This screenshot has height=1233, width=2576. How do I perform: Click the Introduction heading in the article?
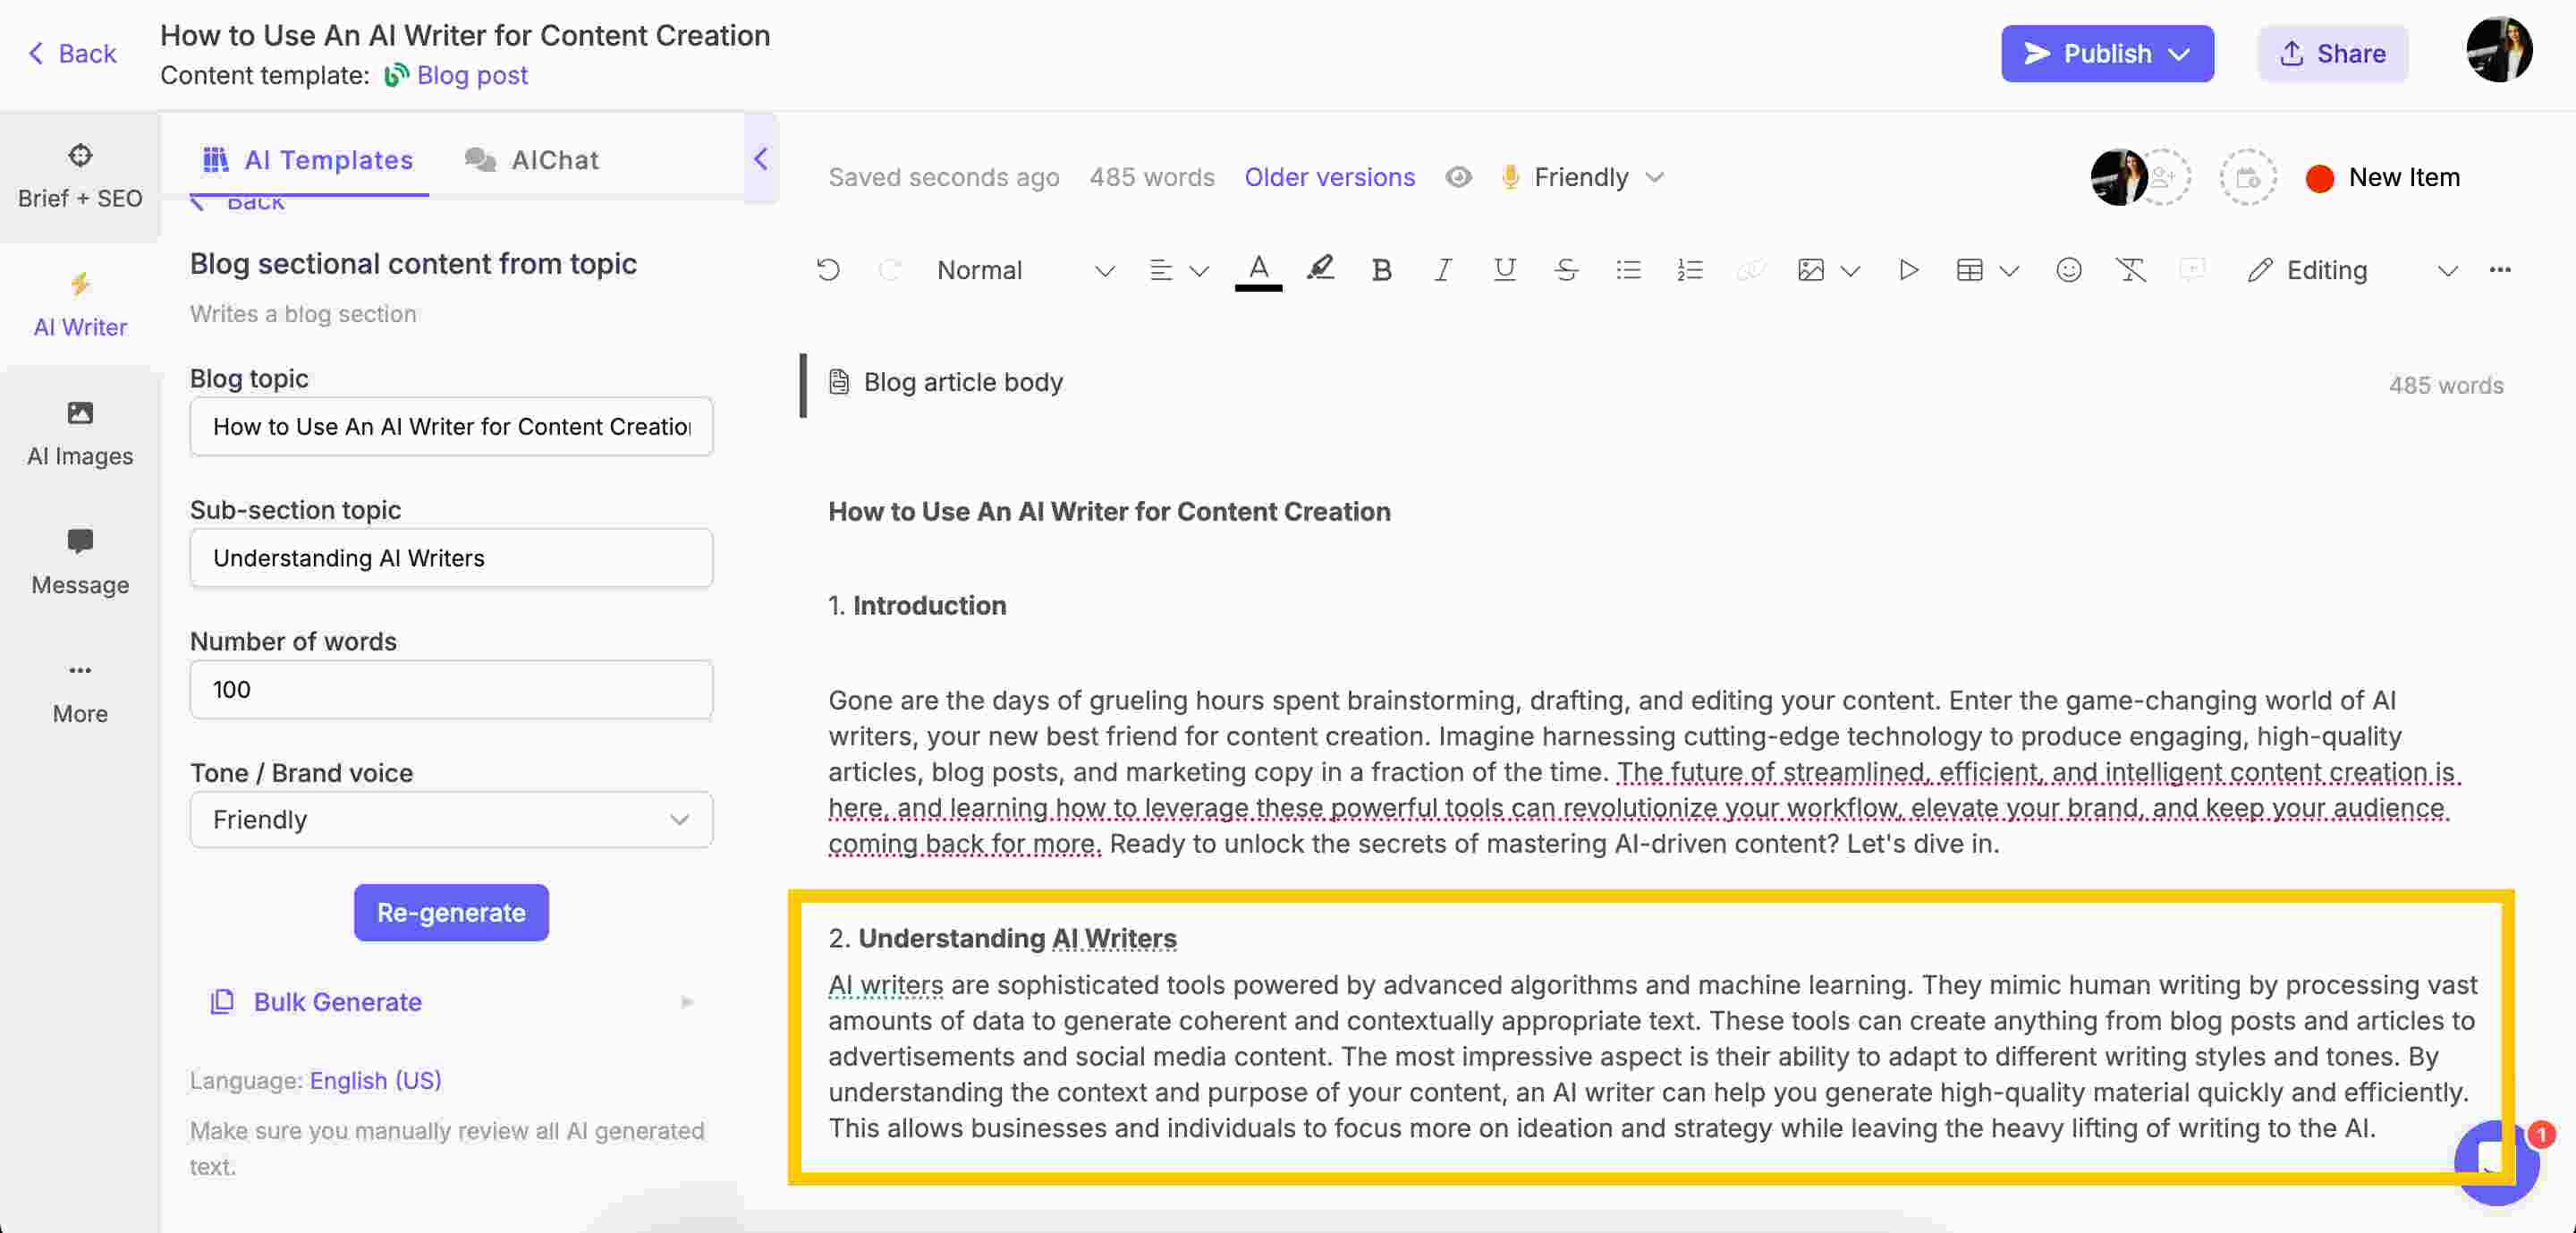coord(929,606)
